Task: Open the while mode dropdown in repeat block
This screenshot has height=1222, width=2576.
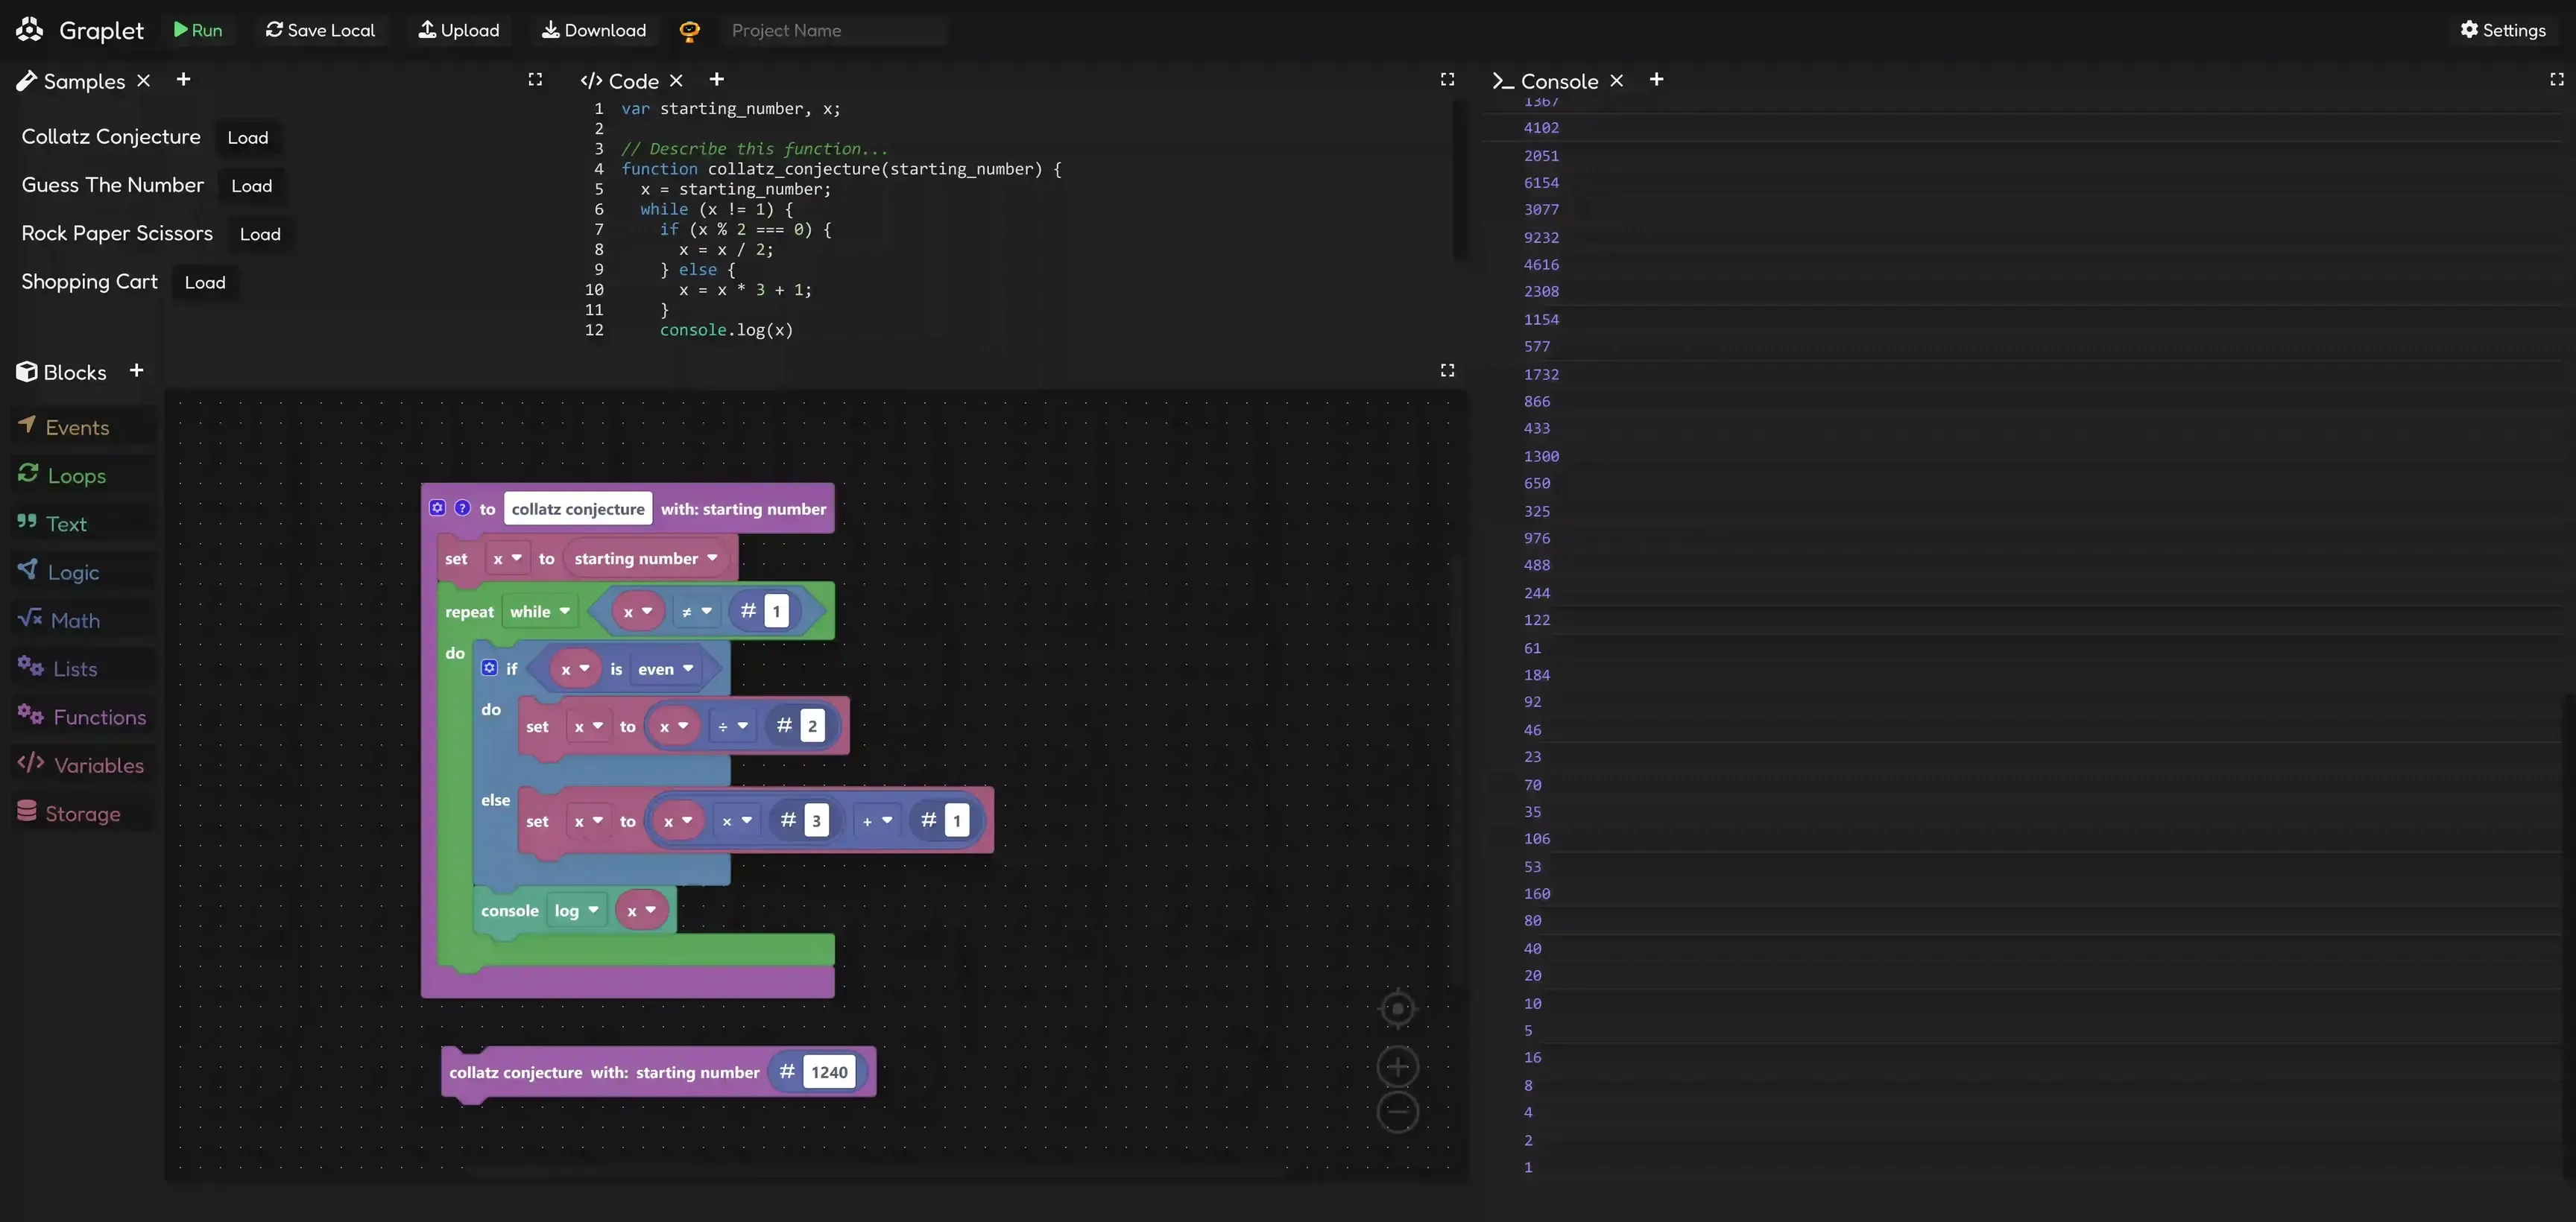Action: [x=539, y=612]
